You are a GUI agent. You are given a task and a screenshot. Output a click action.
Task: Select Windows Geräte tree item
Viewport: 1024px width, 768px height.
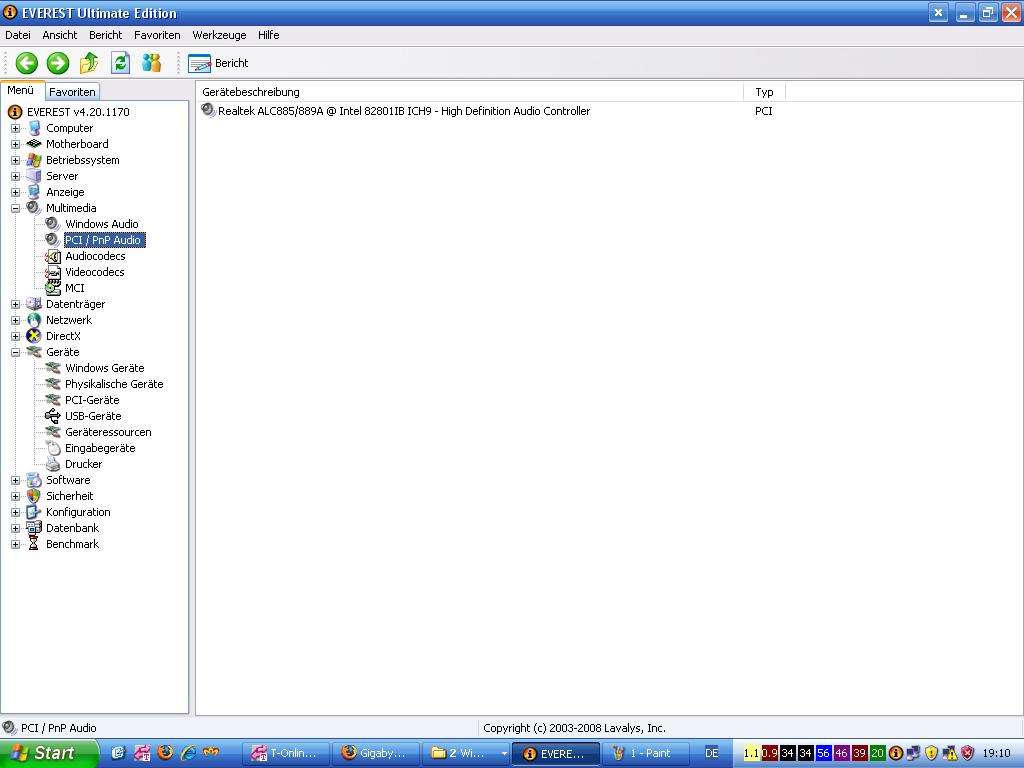(x=104, y=368)
